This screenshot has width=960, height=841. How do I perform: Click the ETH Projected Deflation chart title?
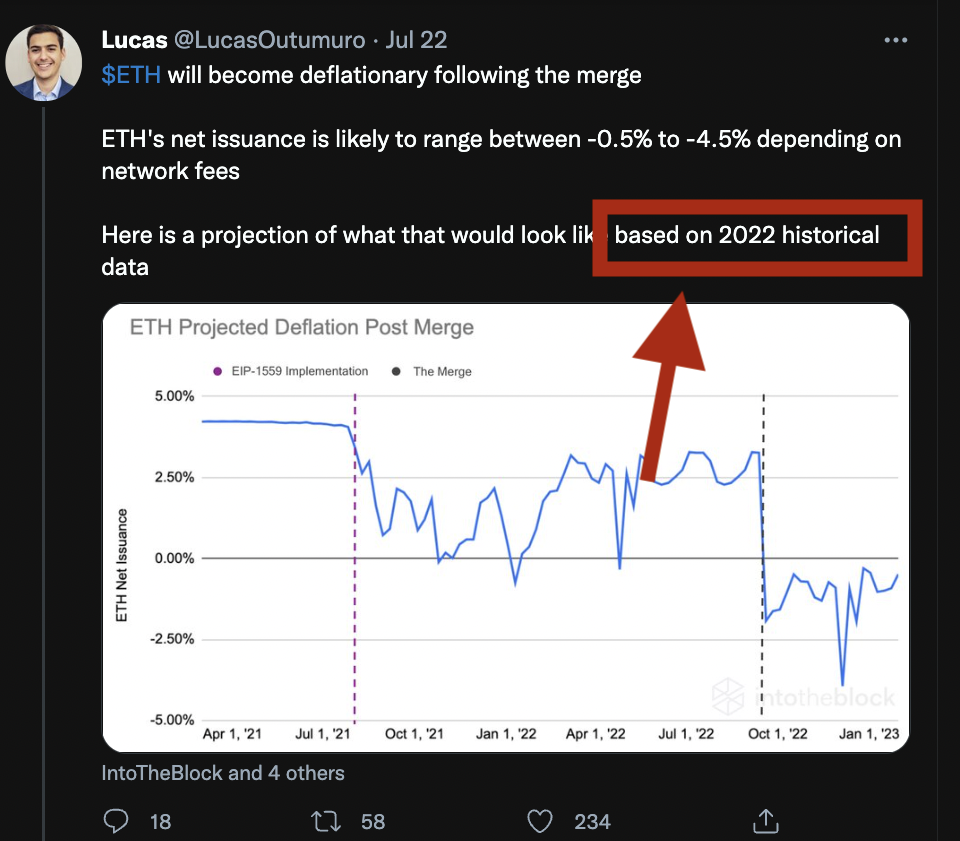tap(302, 328)
